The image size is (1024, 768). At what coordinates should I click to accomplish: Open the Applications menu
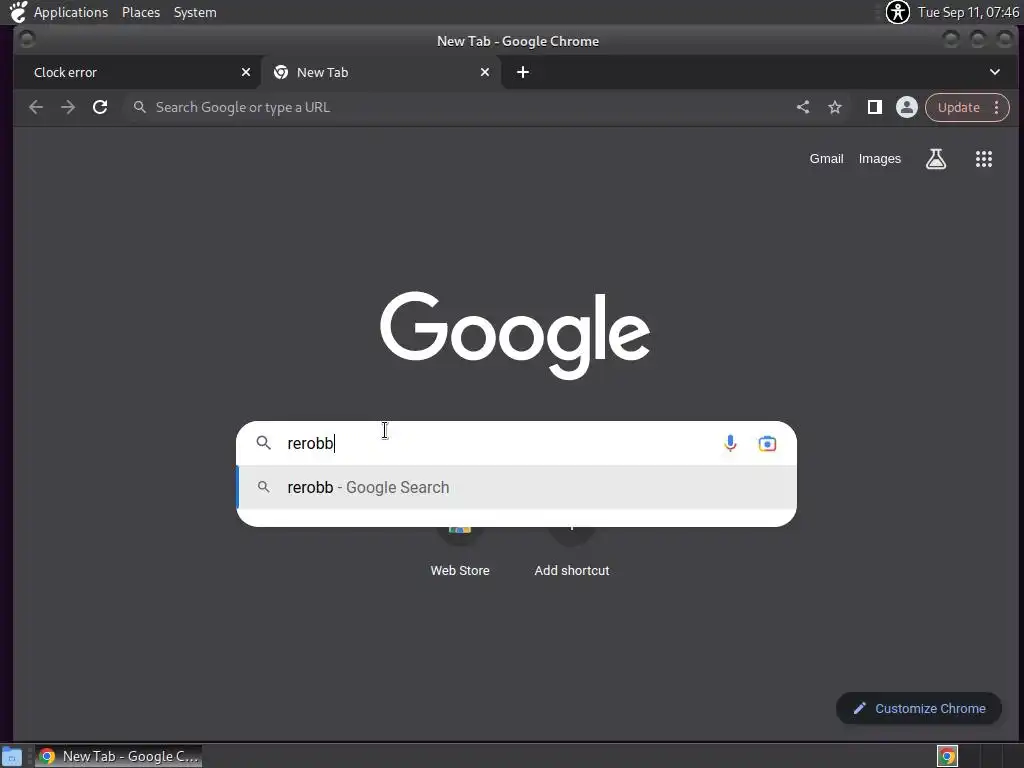click(71, 12)
